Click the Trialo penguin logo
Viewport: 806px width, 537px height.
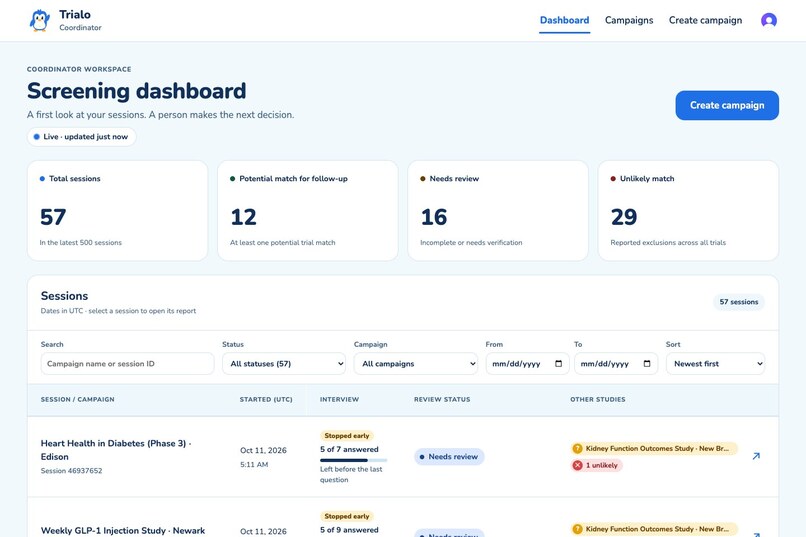point(40,21)
